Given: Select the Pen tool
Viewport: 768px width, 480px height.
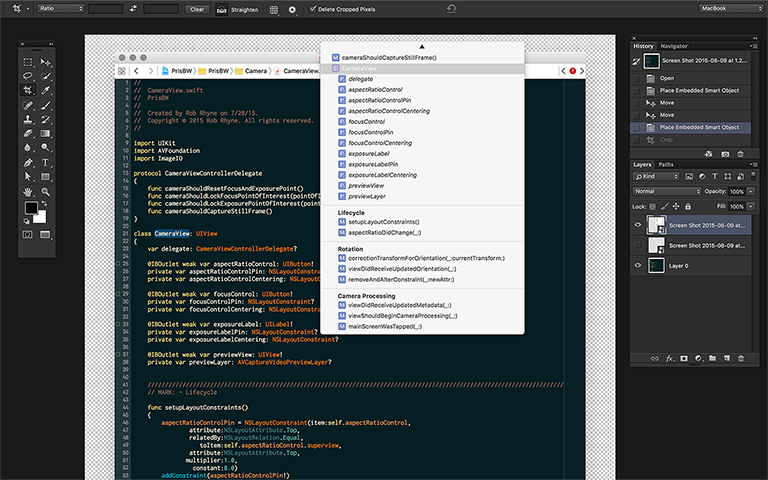Looking at the screenshot, I should pos(28,162).
